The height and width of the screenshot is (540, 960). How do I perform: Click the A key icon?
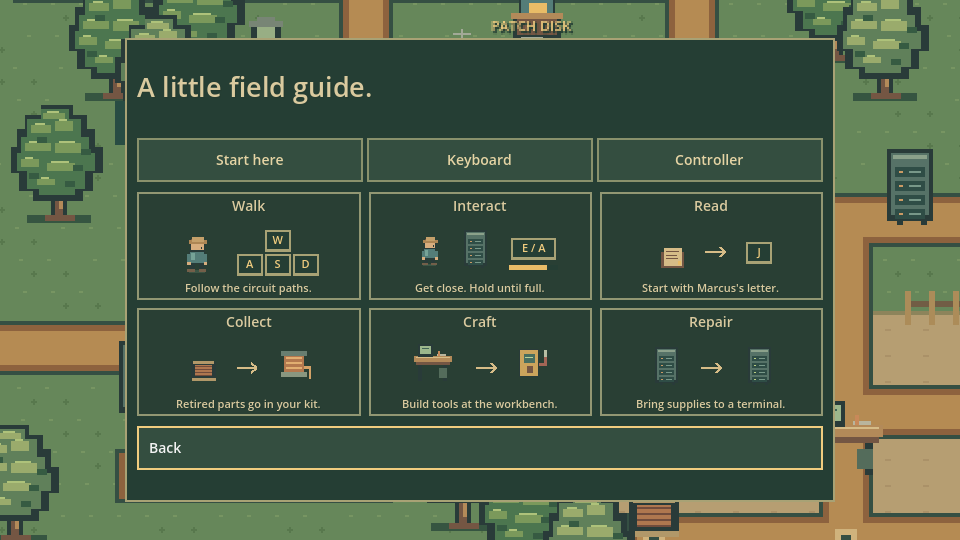(250, 264)
